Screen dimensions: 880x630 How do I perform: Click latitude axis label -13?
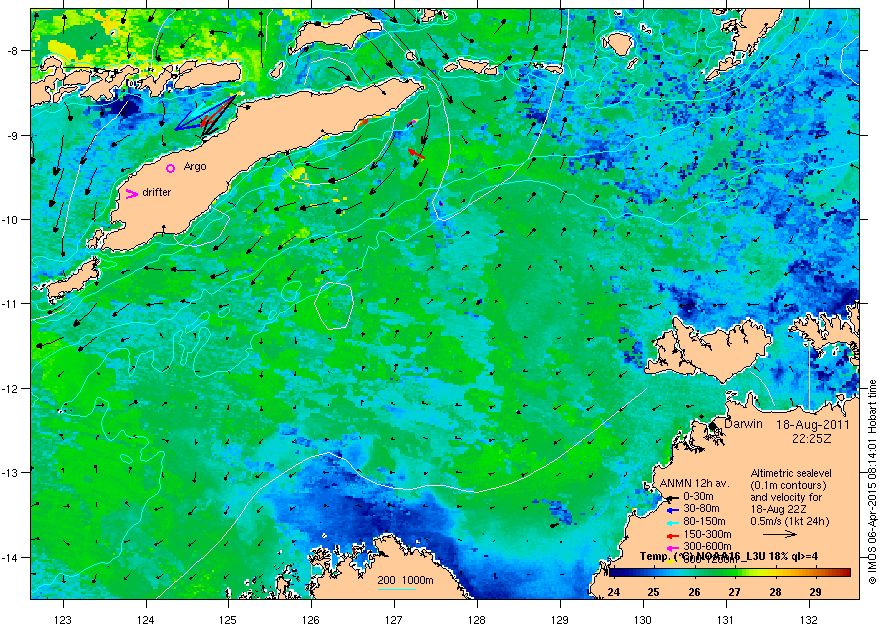(x=11, y=473)
